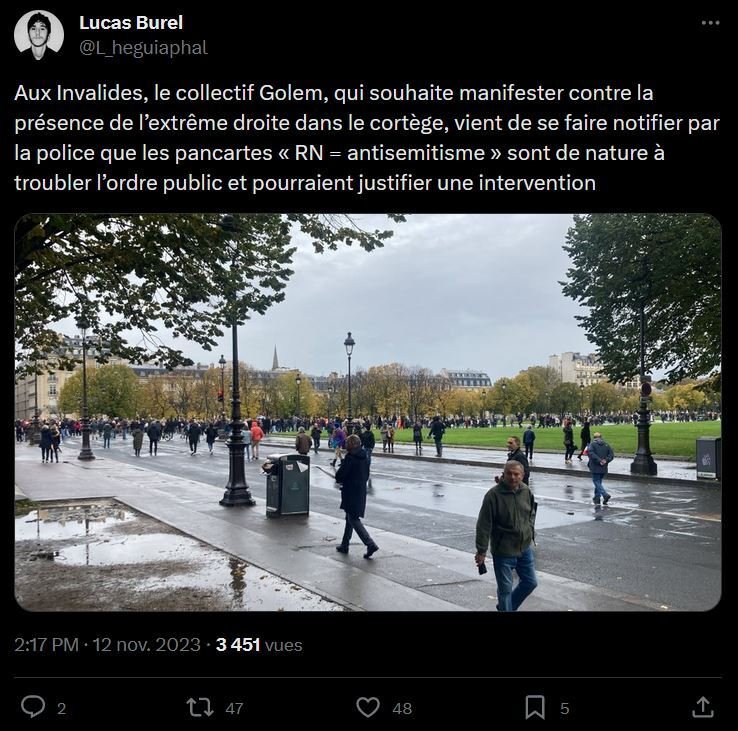Open the three-dot more options menu

click(710, 23)
